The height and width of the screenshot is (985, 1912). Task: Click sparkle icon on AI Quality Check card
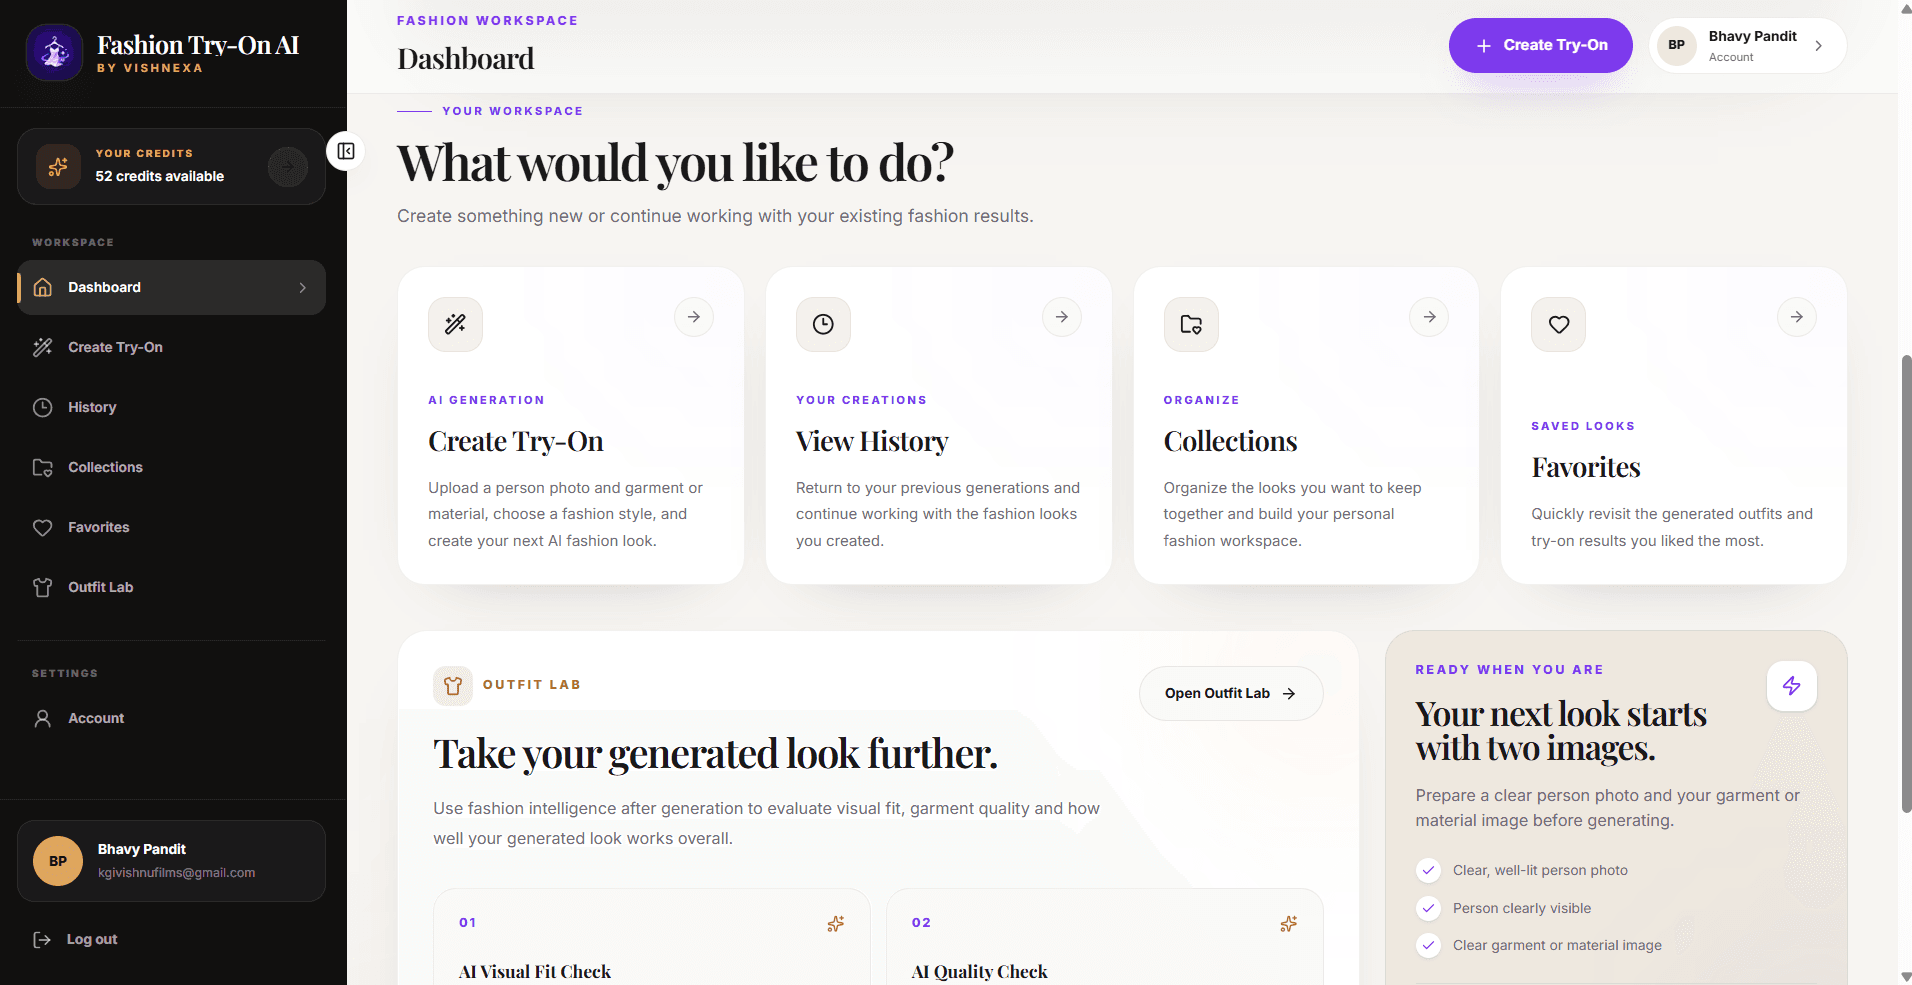pyautogui.click(x=1289, y=924)
